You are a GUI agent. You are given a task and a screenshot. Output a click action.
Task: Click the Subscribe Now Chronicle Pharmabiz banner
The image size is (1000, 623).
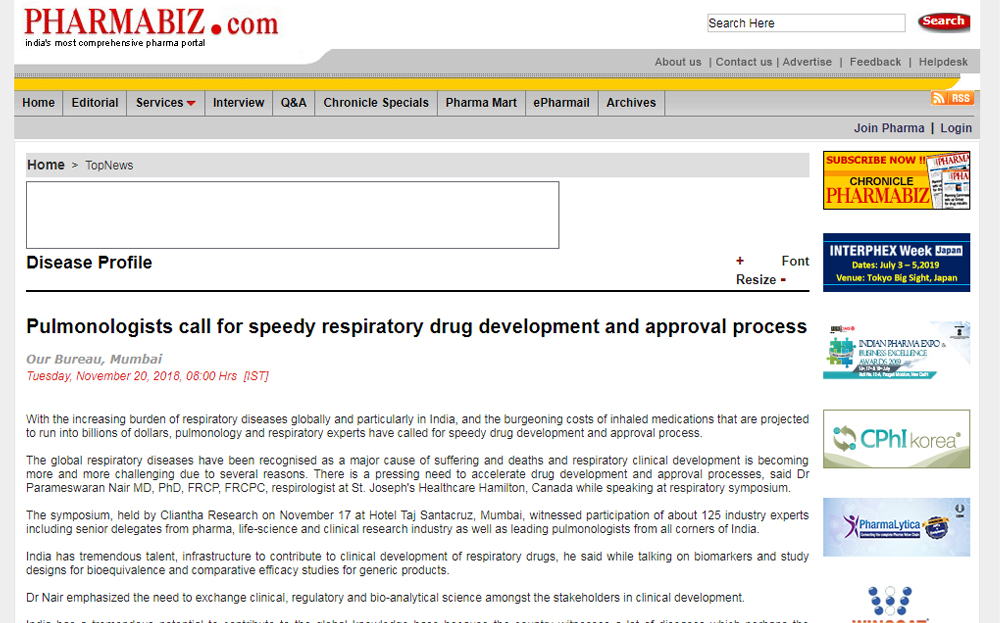pos(896,180)
